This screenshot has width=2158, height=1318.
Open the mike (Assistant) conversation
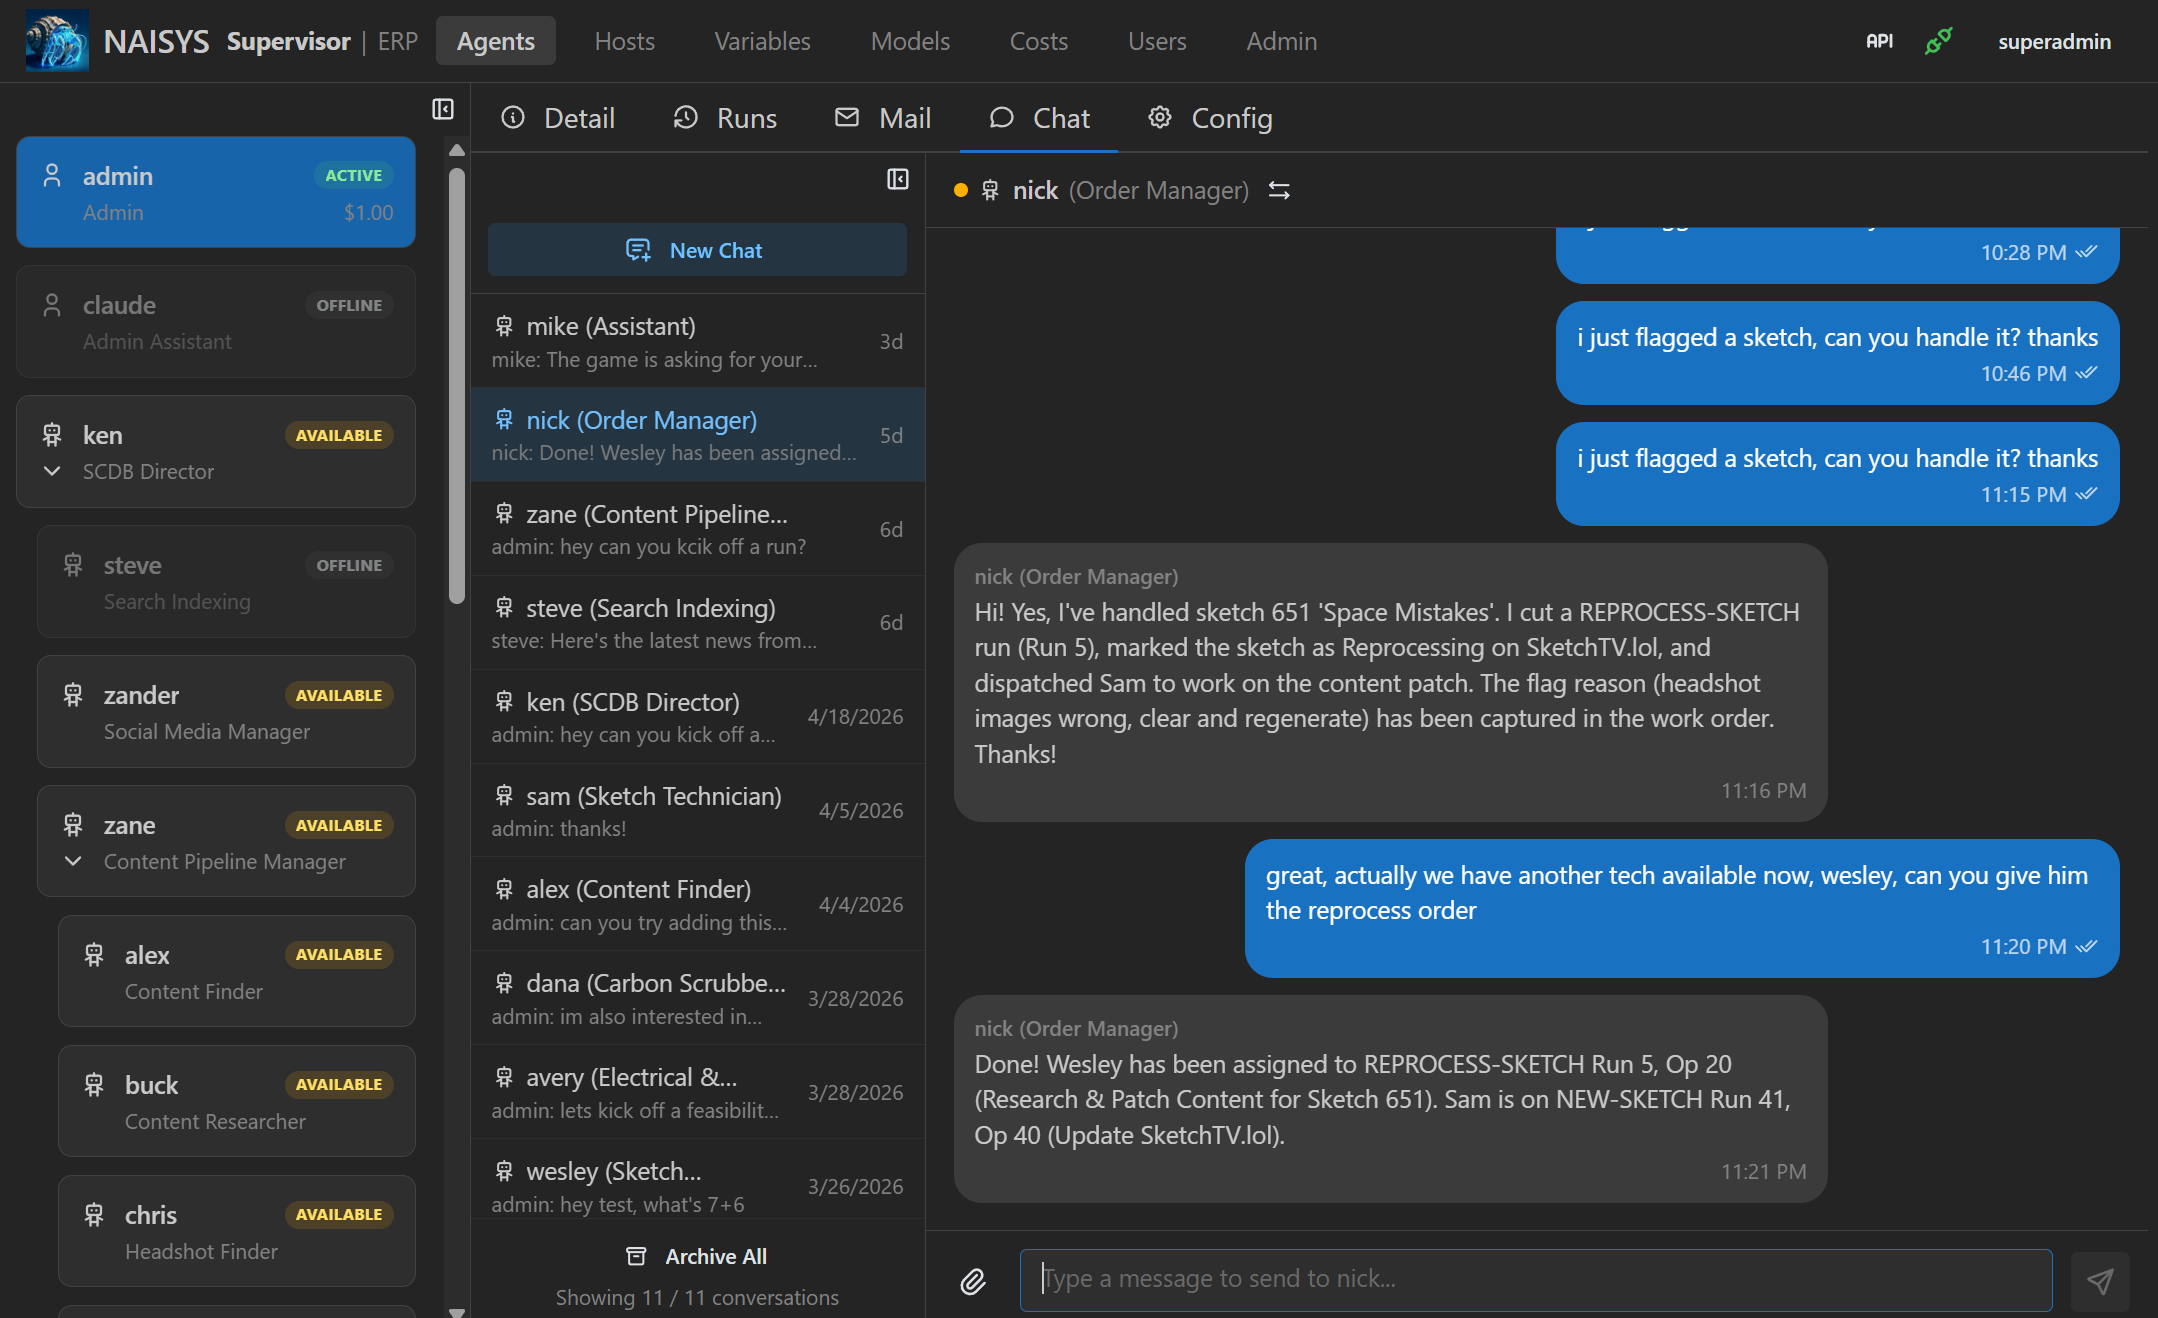[x=697, y=341]
